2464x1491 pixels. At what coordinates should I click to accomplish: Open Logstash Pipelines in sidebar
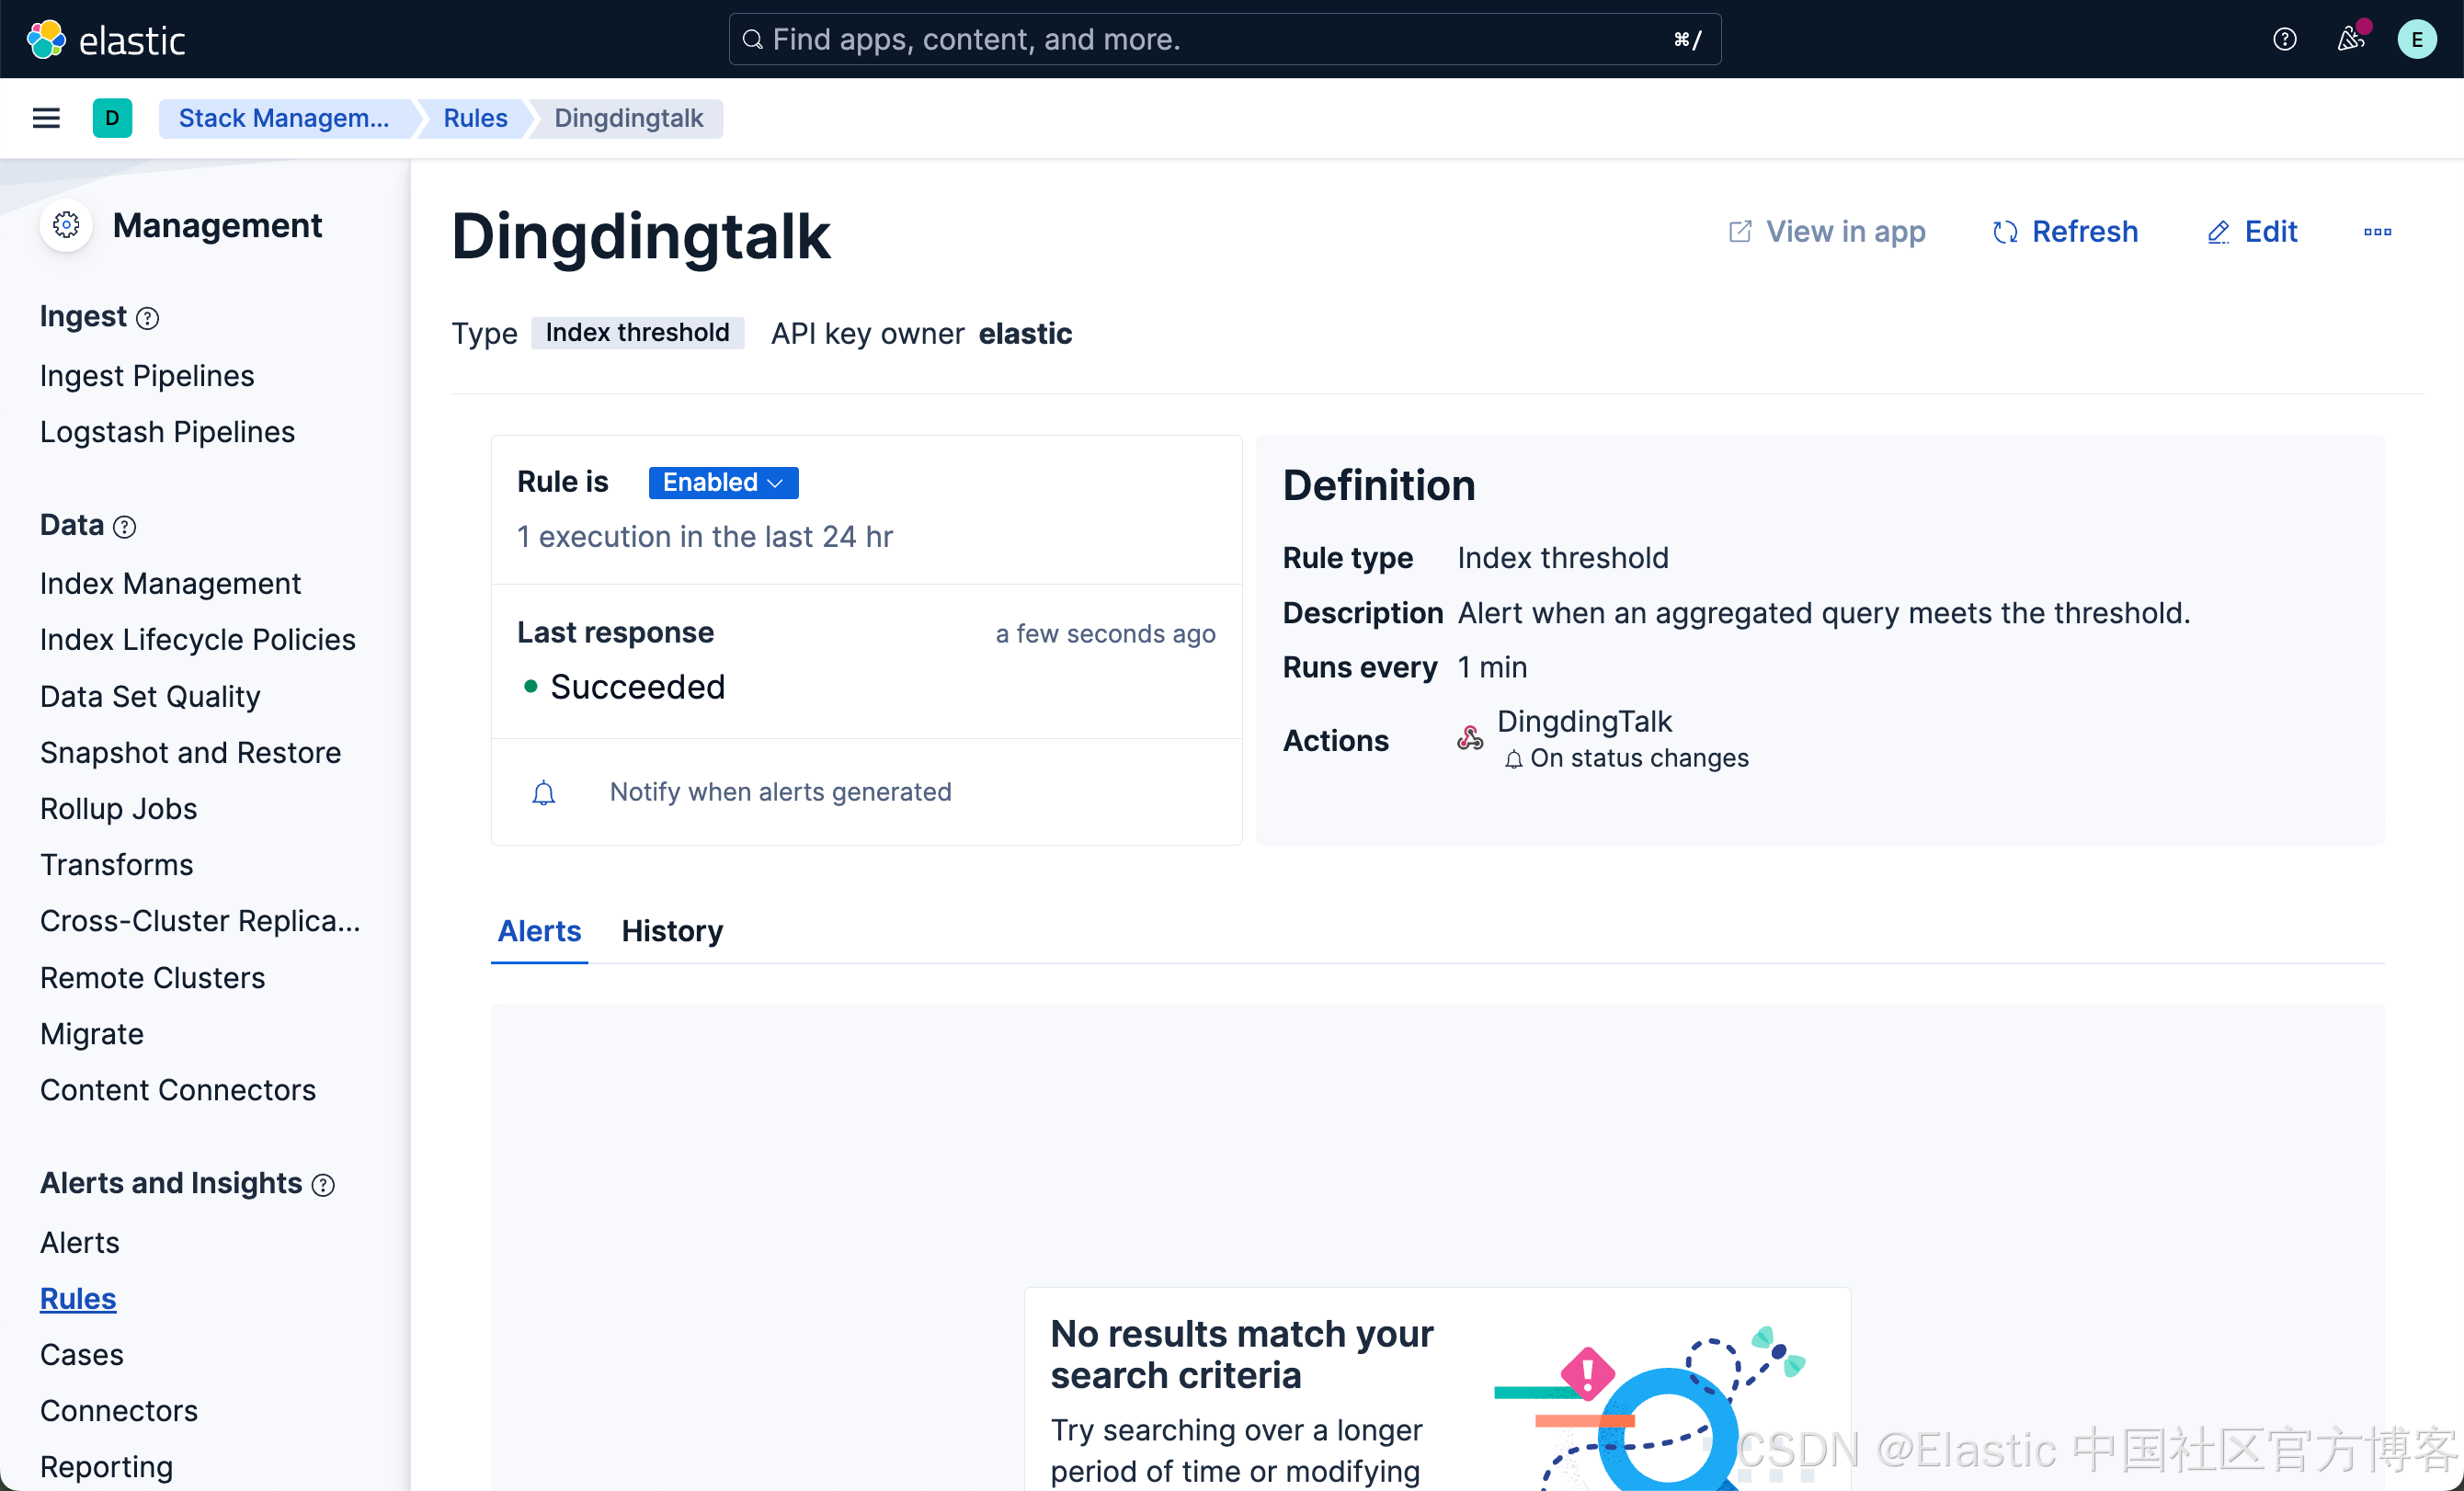167,432
